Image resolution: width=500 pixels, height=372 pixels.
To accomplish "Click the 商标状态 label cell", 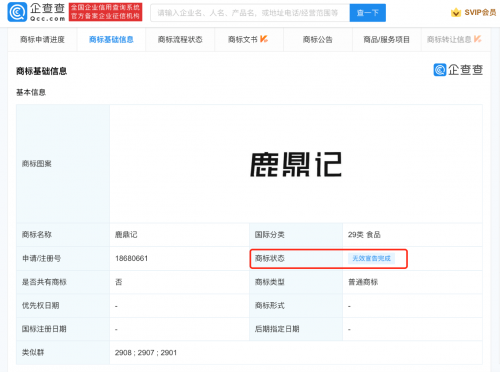I will click(x=296, y=258).
